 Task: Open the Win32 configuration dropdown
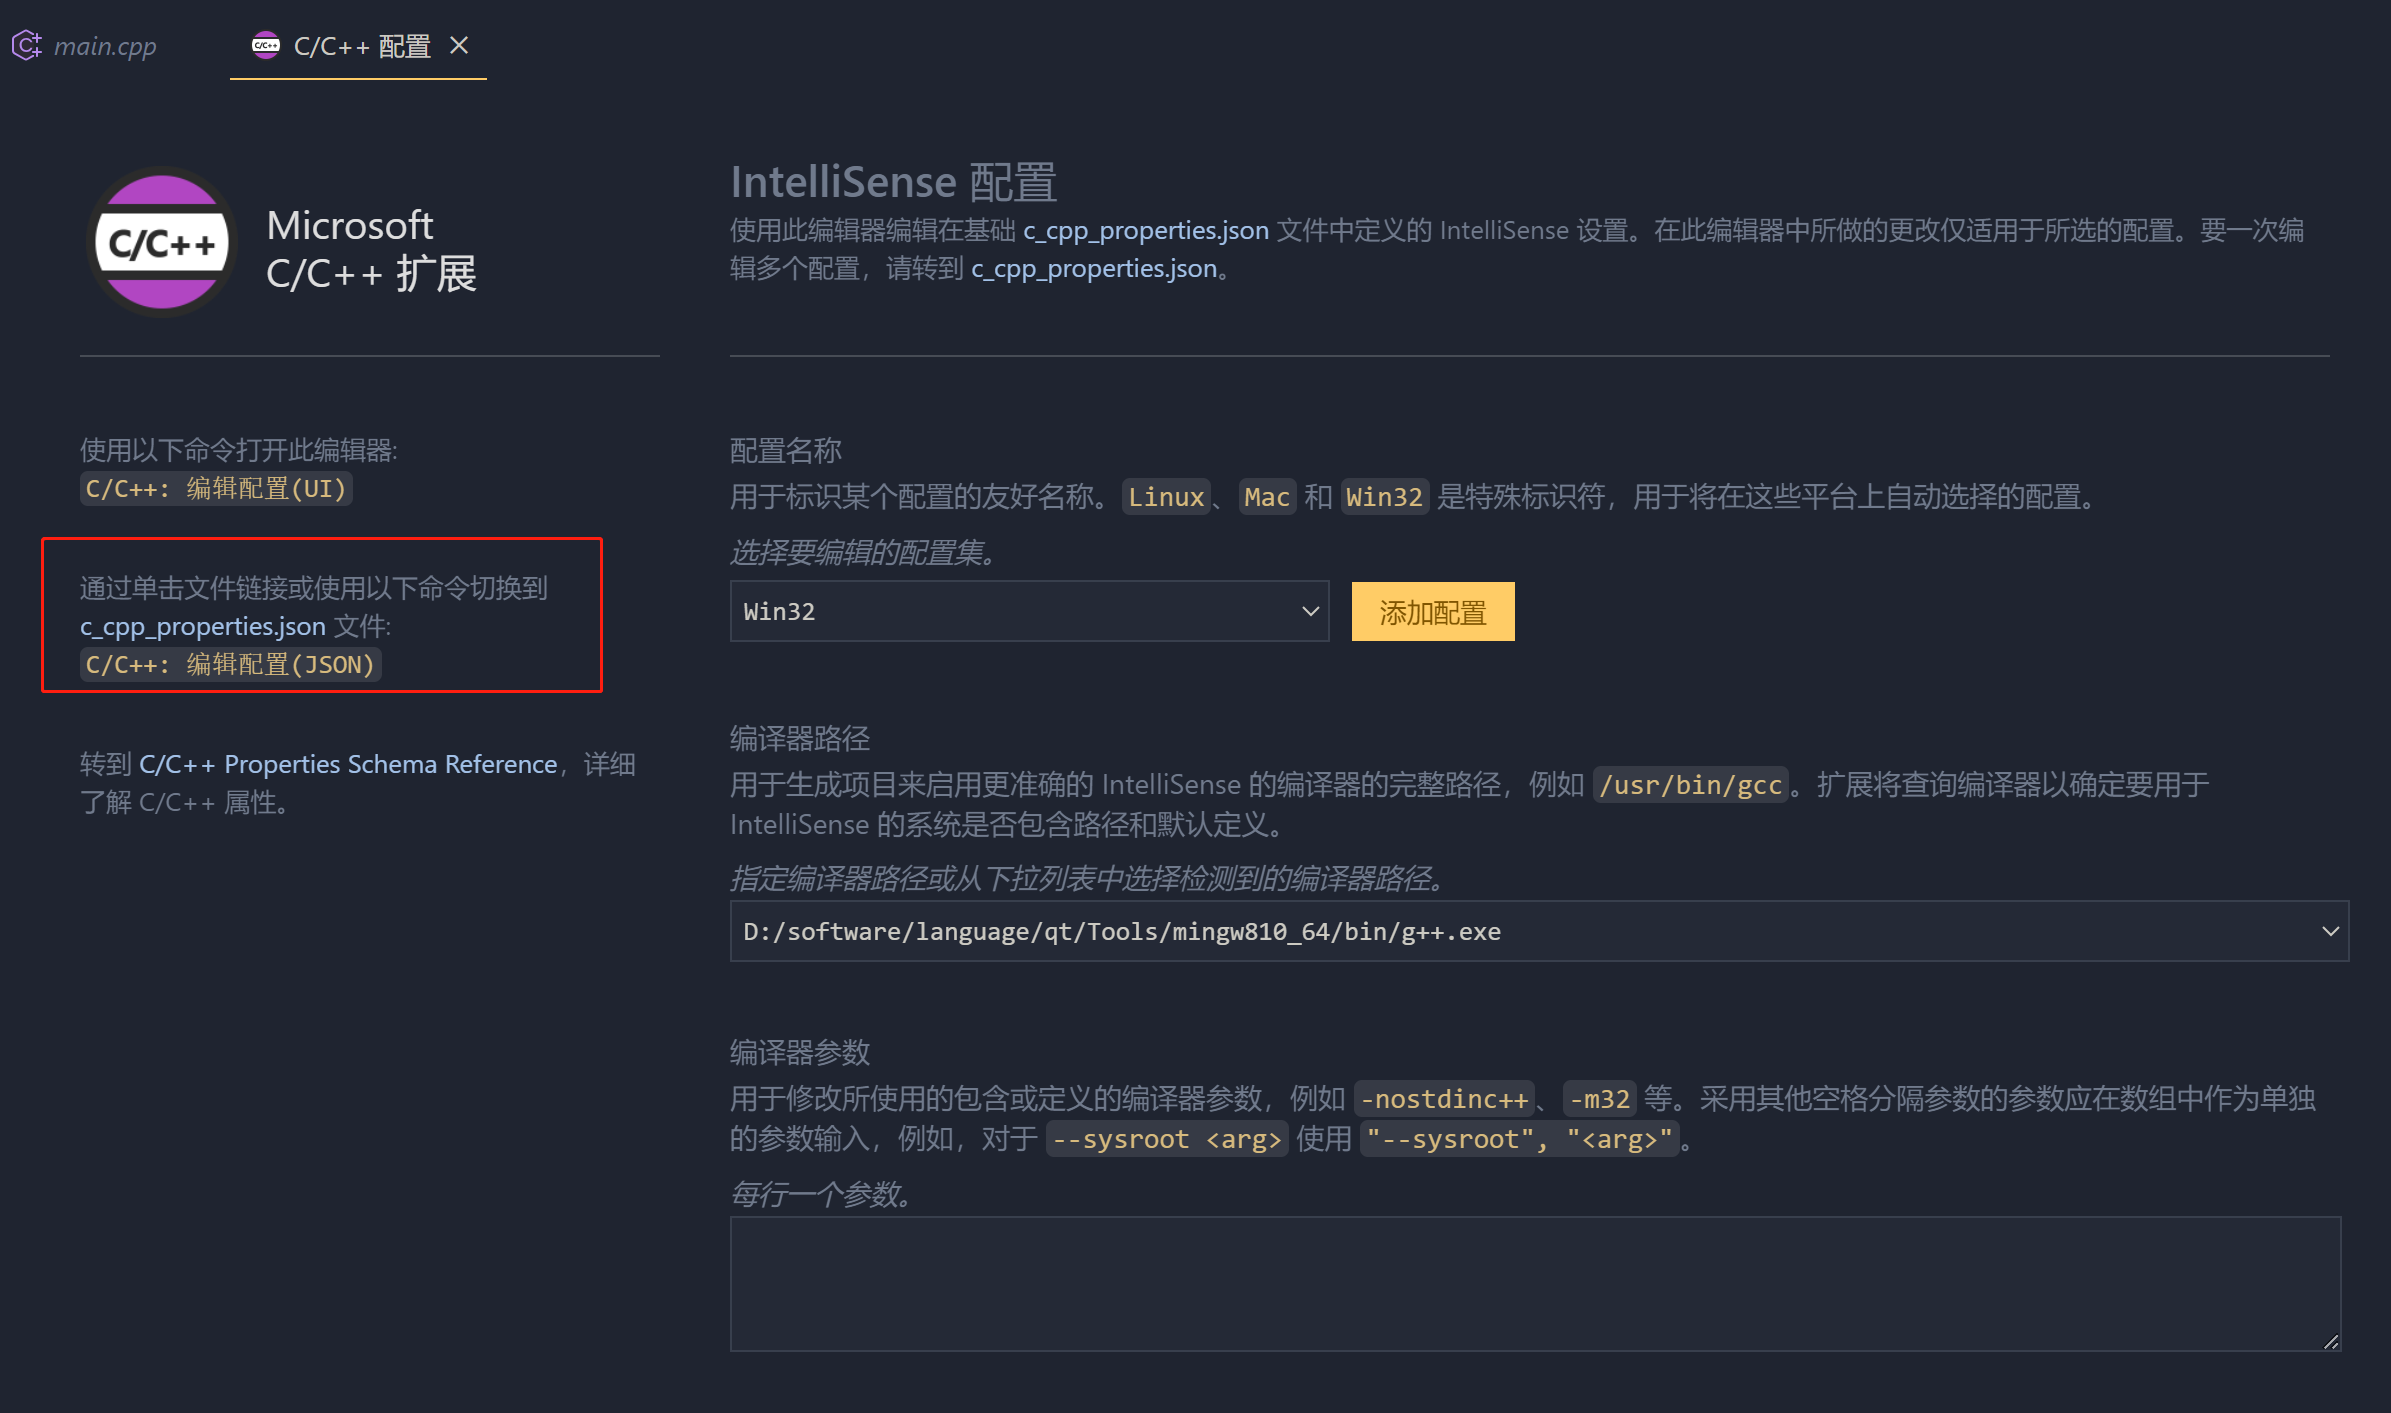click(x=1029, y=611)
